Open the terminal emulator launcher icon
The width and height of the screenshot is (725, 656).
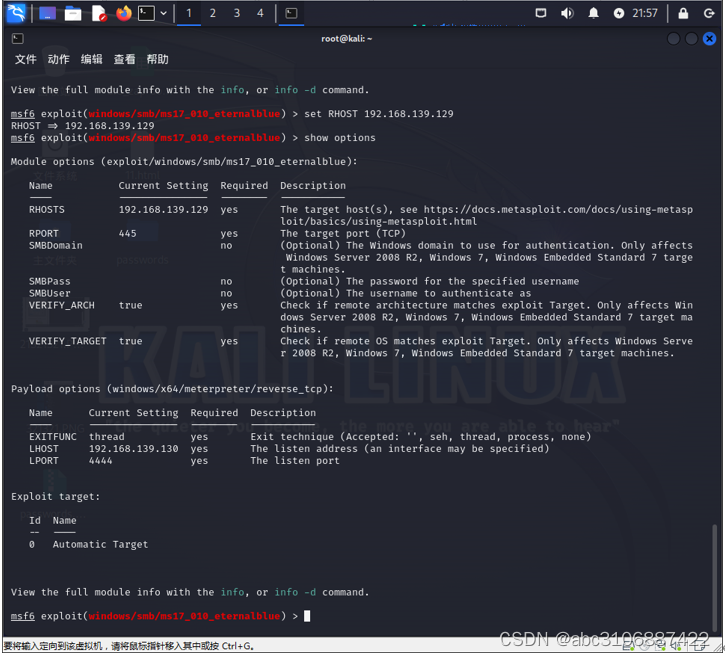[x=146, y=13]
